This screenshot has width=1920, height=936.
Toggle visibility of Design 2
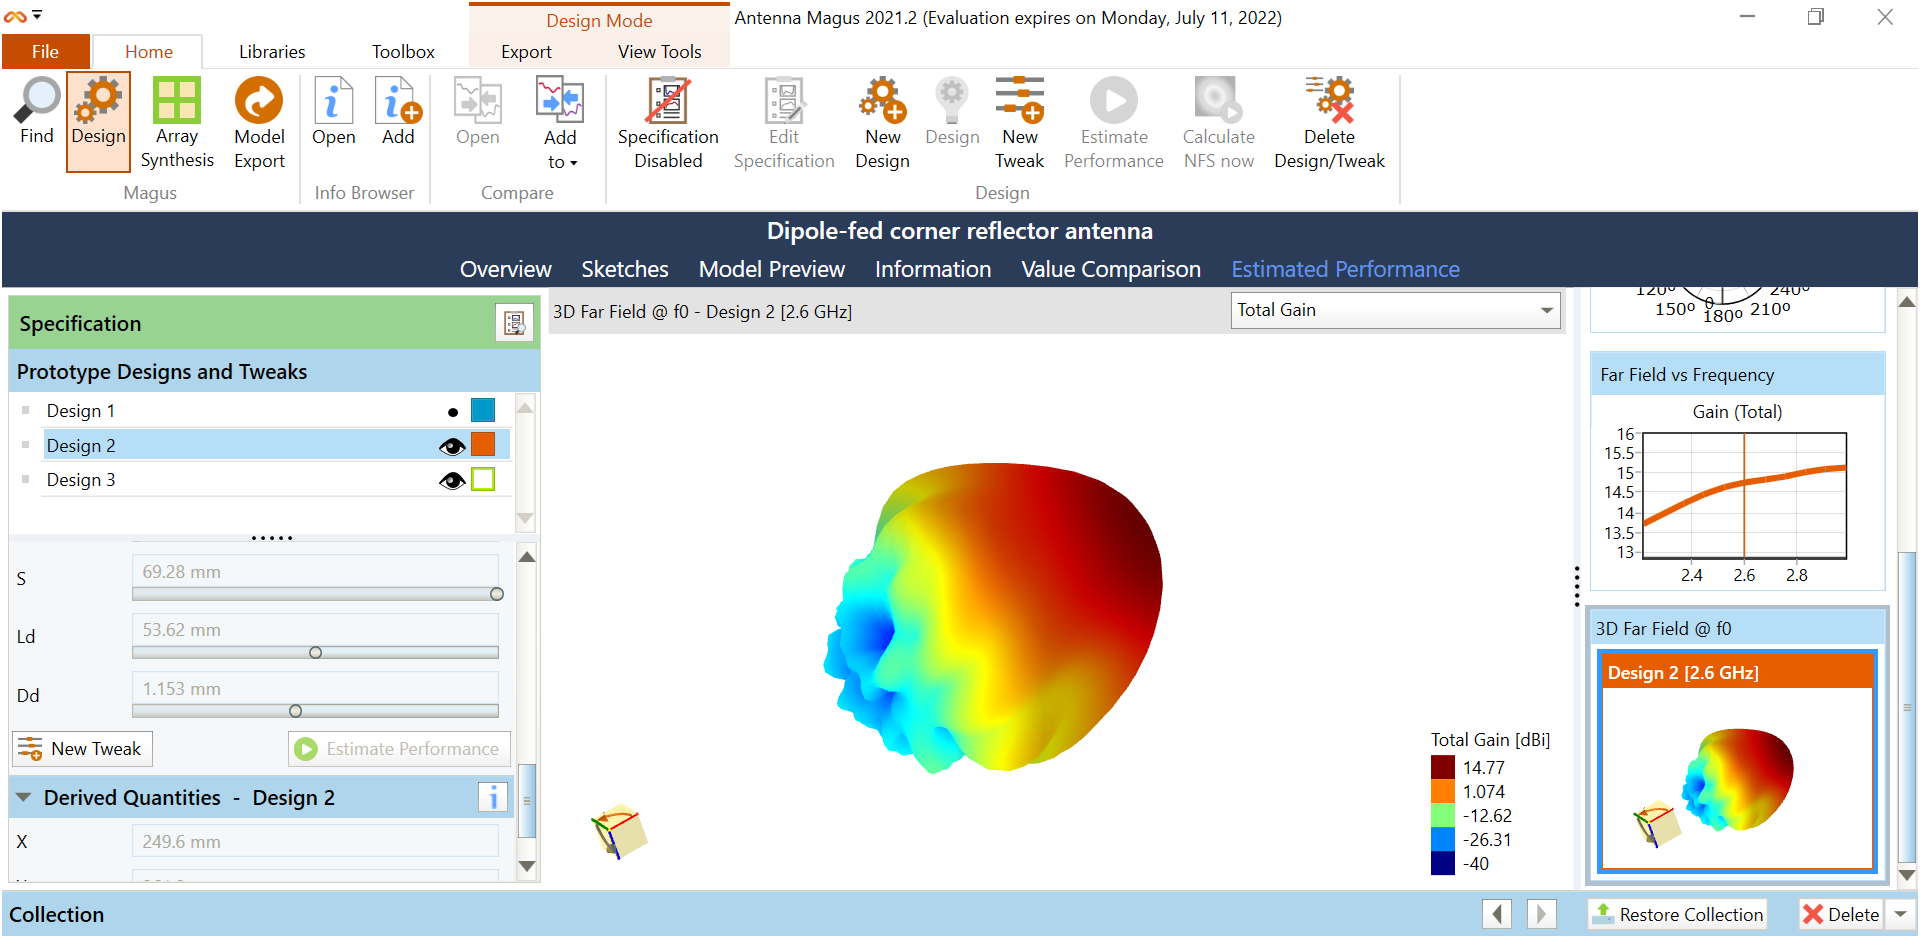click(452, 446)
